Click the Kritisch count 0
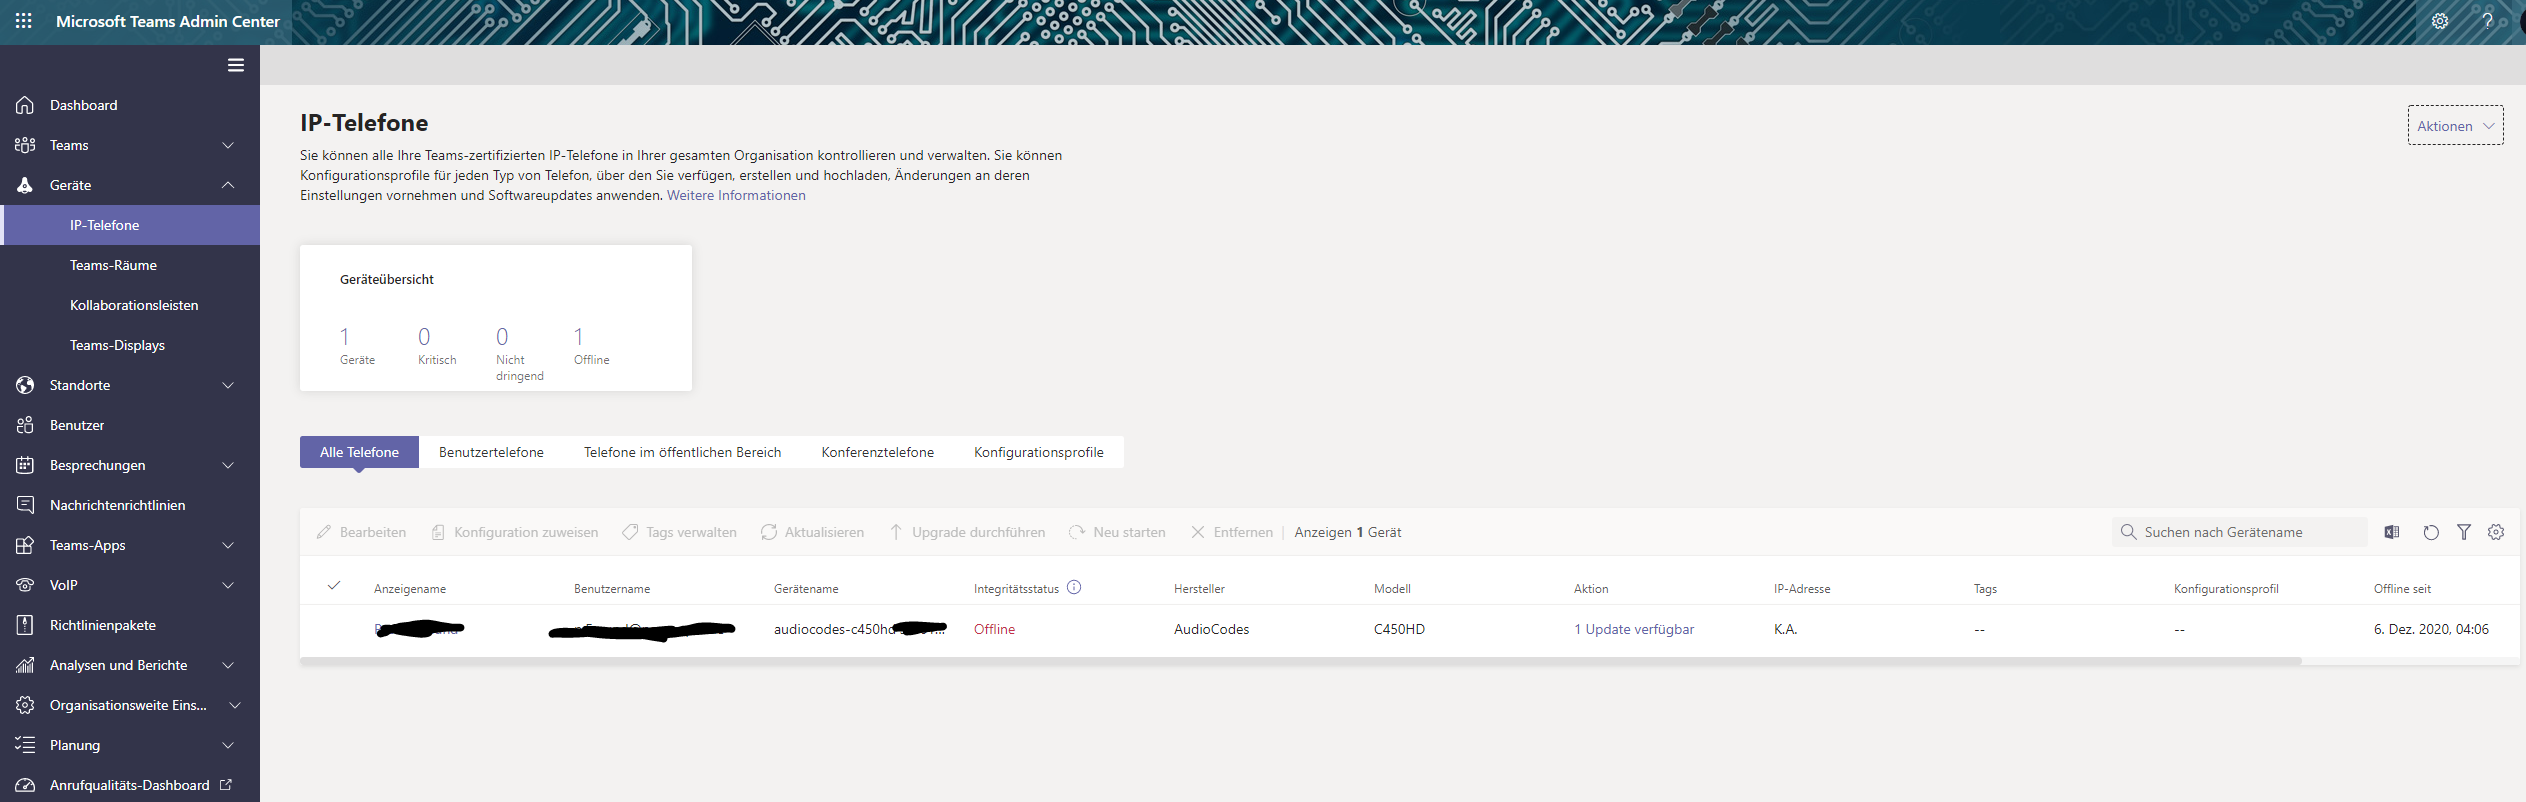 tap(424, 337)
